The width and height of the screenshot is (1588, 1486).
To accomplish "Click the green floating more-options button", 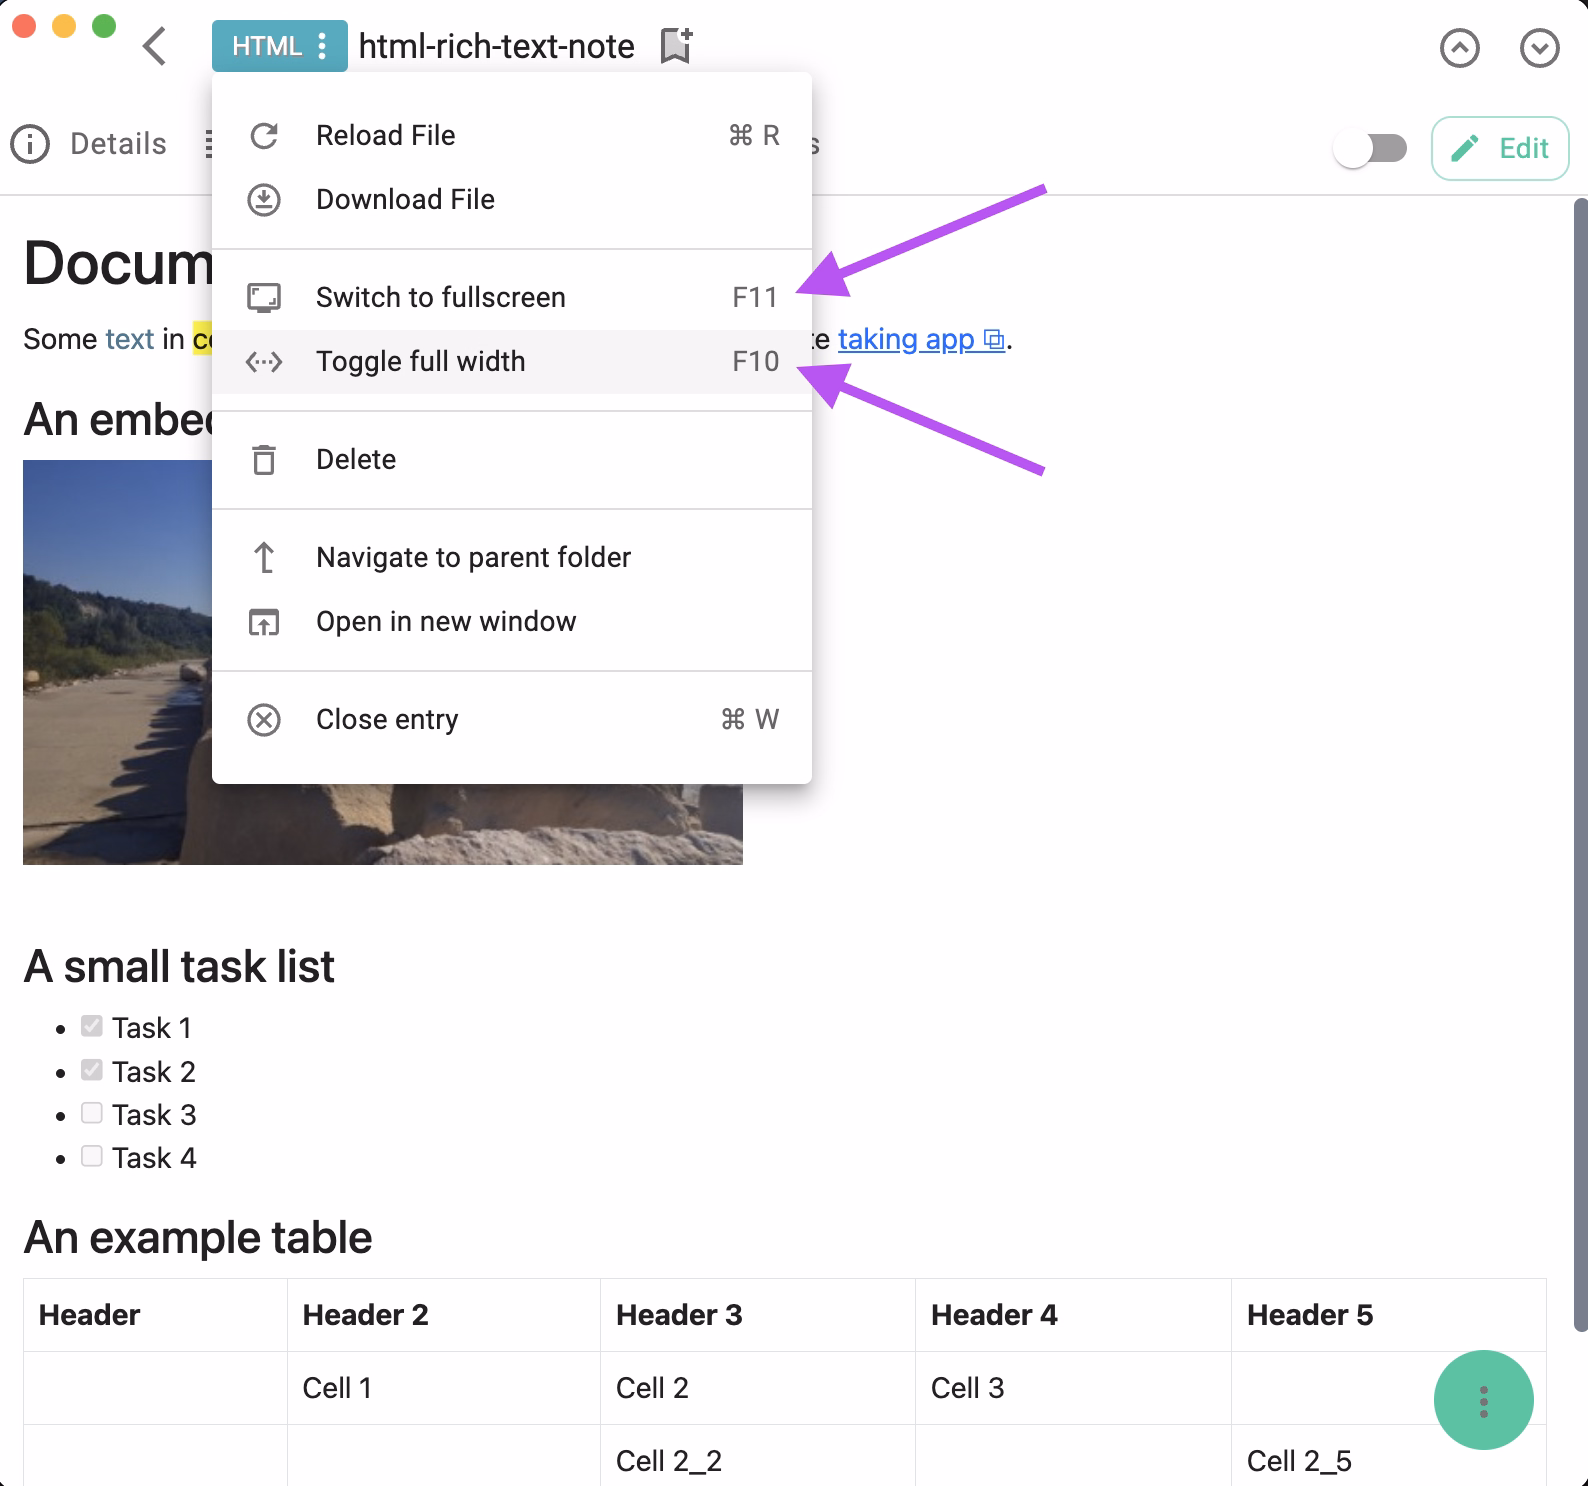I will (x=1483, y=1400).
